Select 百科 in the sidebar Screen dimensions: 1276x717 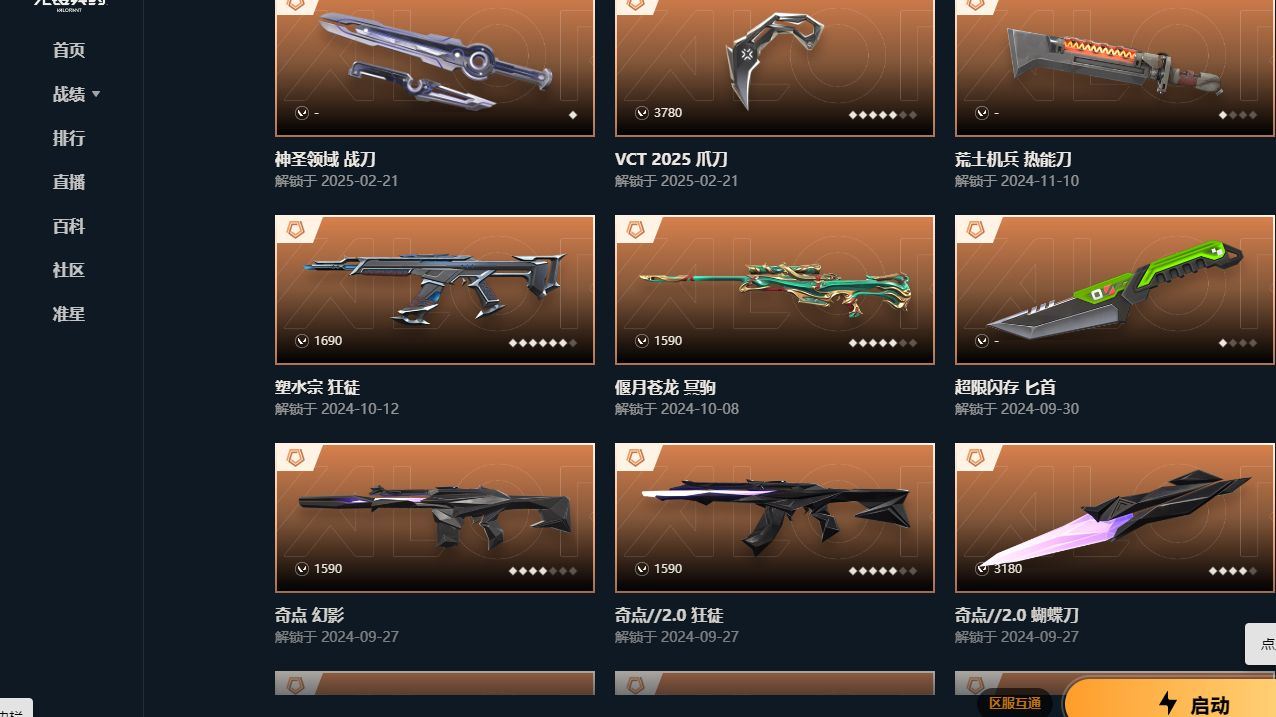(x=69, y=226)
